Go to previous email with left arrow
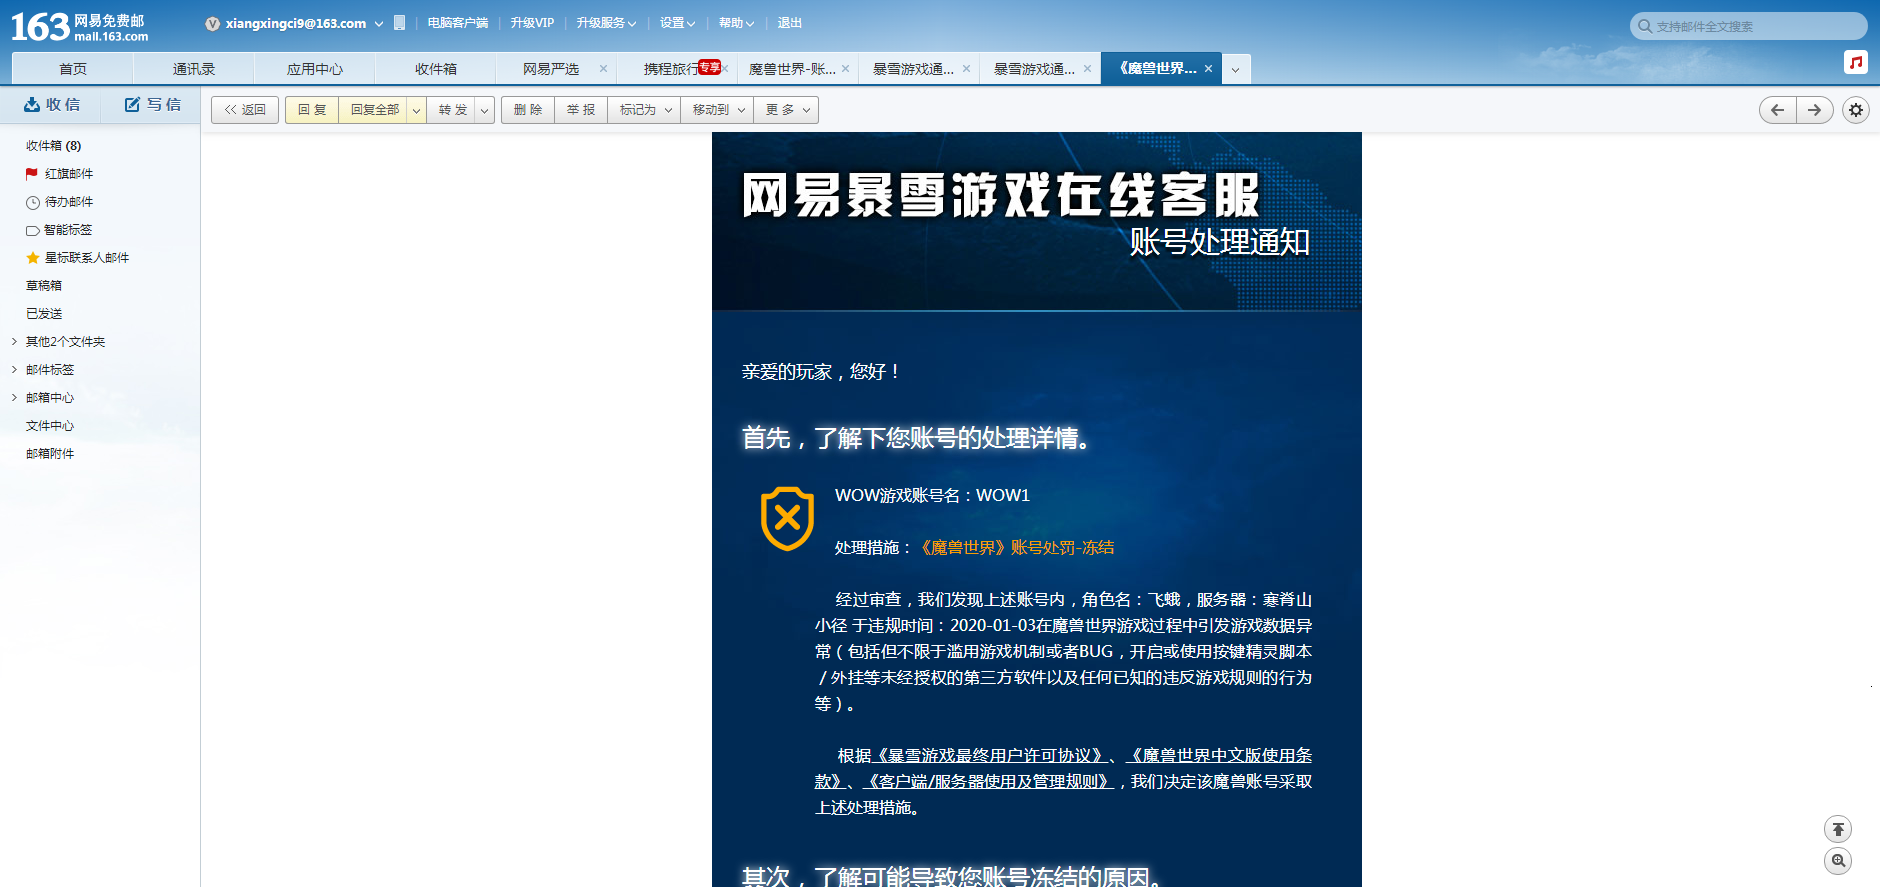The height and width of the screenshot is (887, 1880). click(1778, 110)
